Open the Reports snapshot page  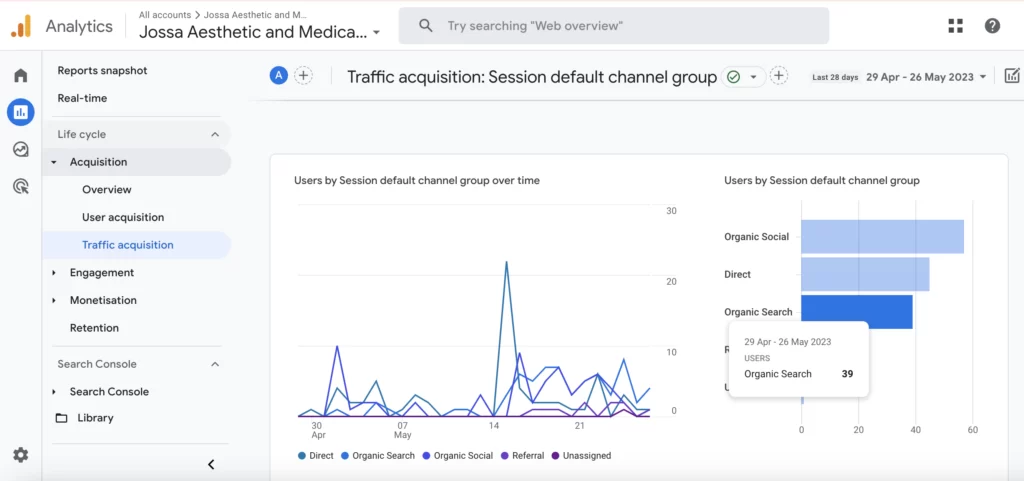[102, 71]
